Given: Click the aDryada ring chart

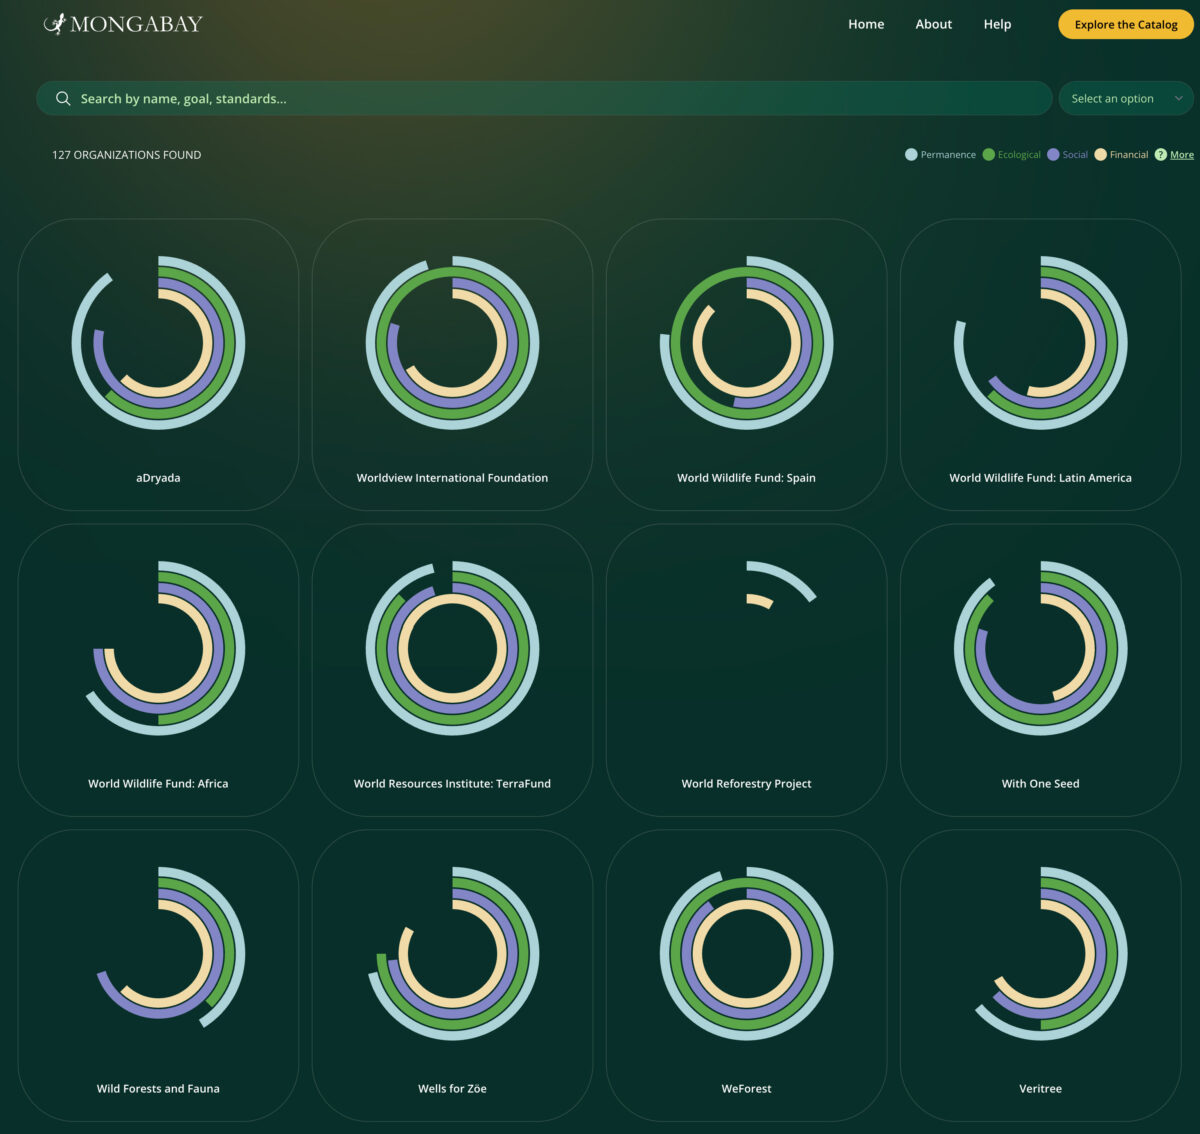Looking at the screenshot, I should pyautogui.click(x=158, y=343).
